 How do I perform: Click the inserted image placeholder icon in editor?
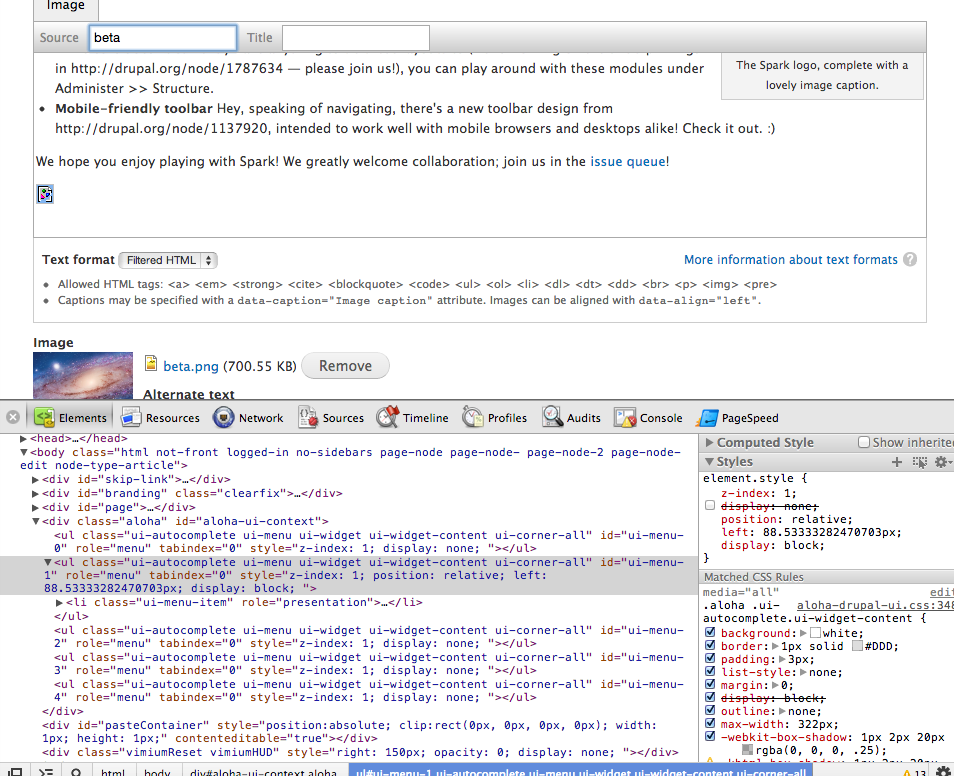45,194
